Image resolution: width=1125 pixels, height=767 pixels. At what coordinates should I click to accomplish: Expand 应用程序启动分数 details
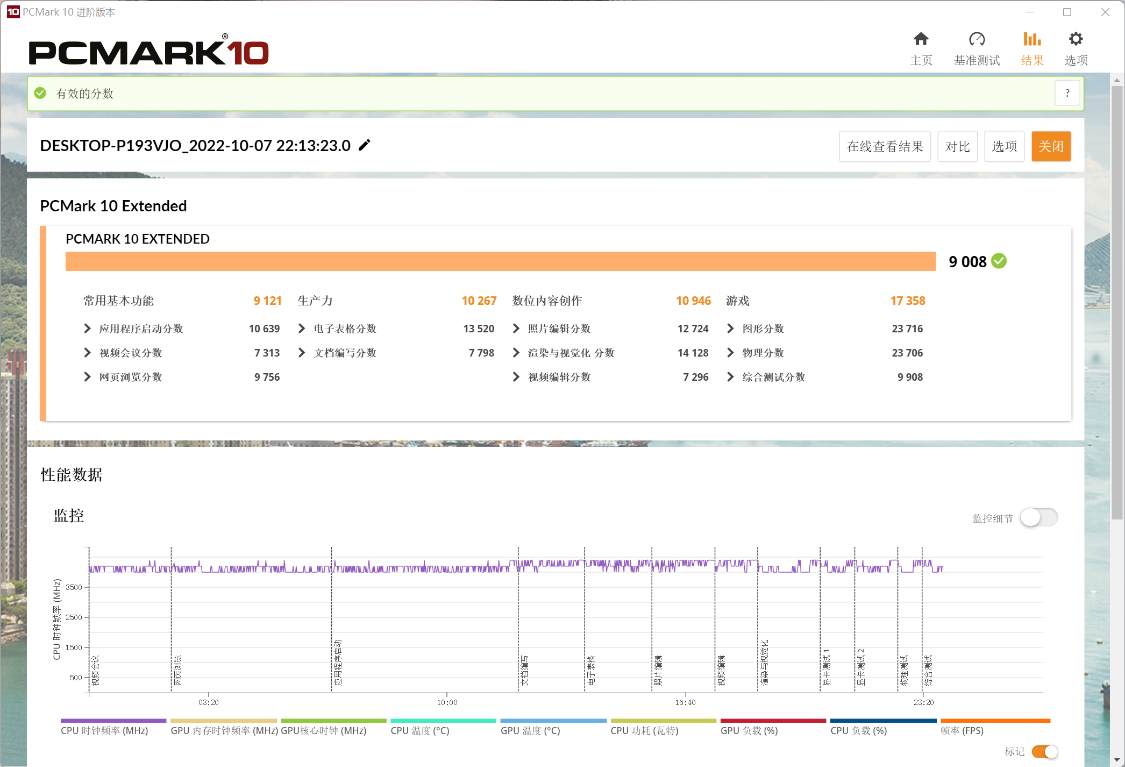pyautogui.click(x=88, y=329)
